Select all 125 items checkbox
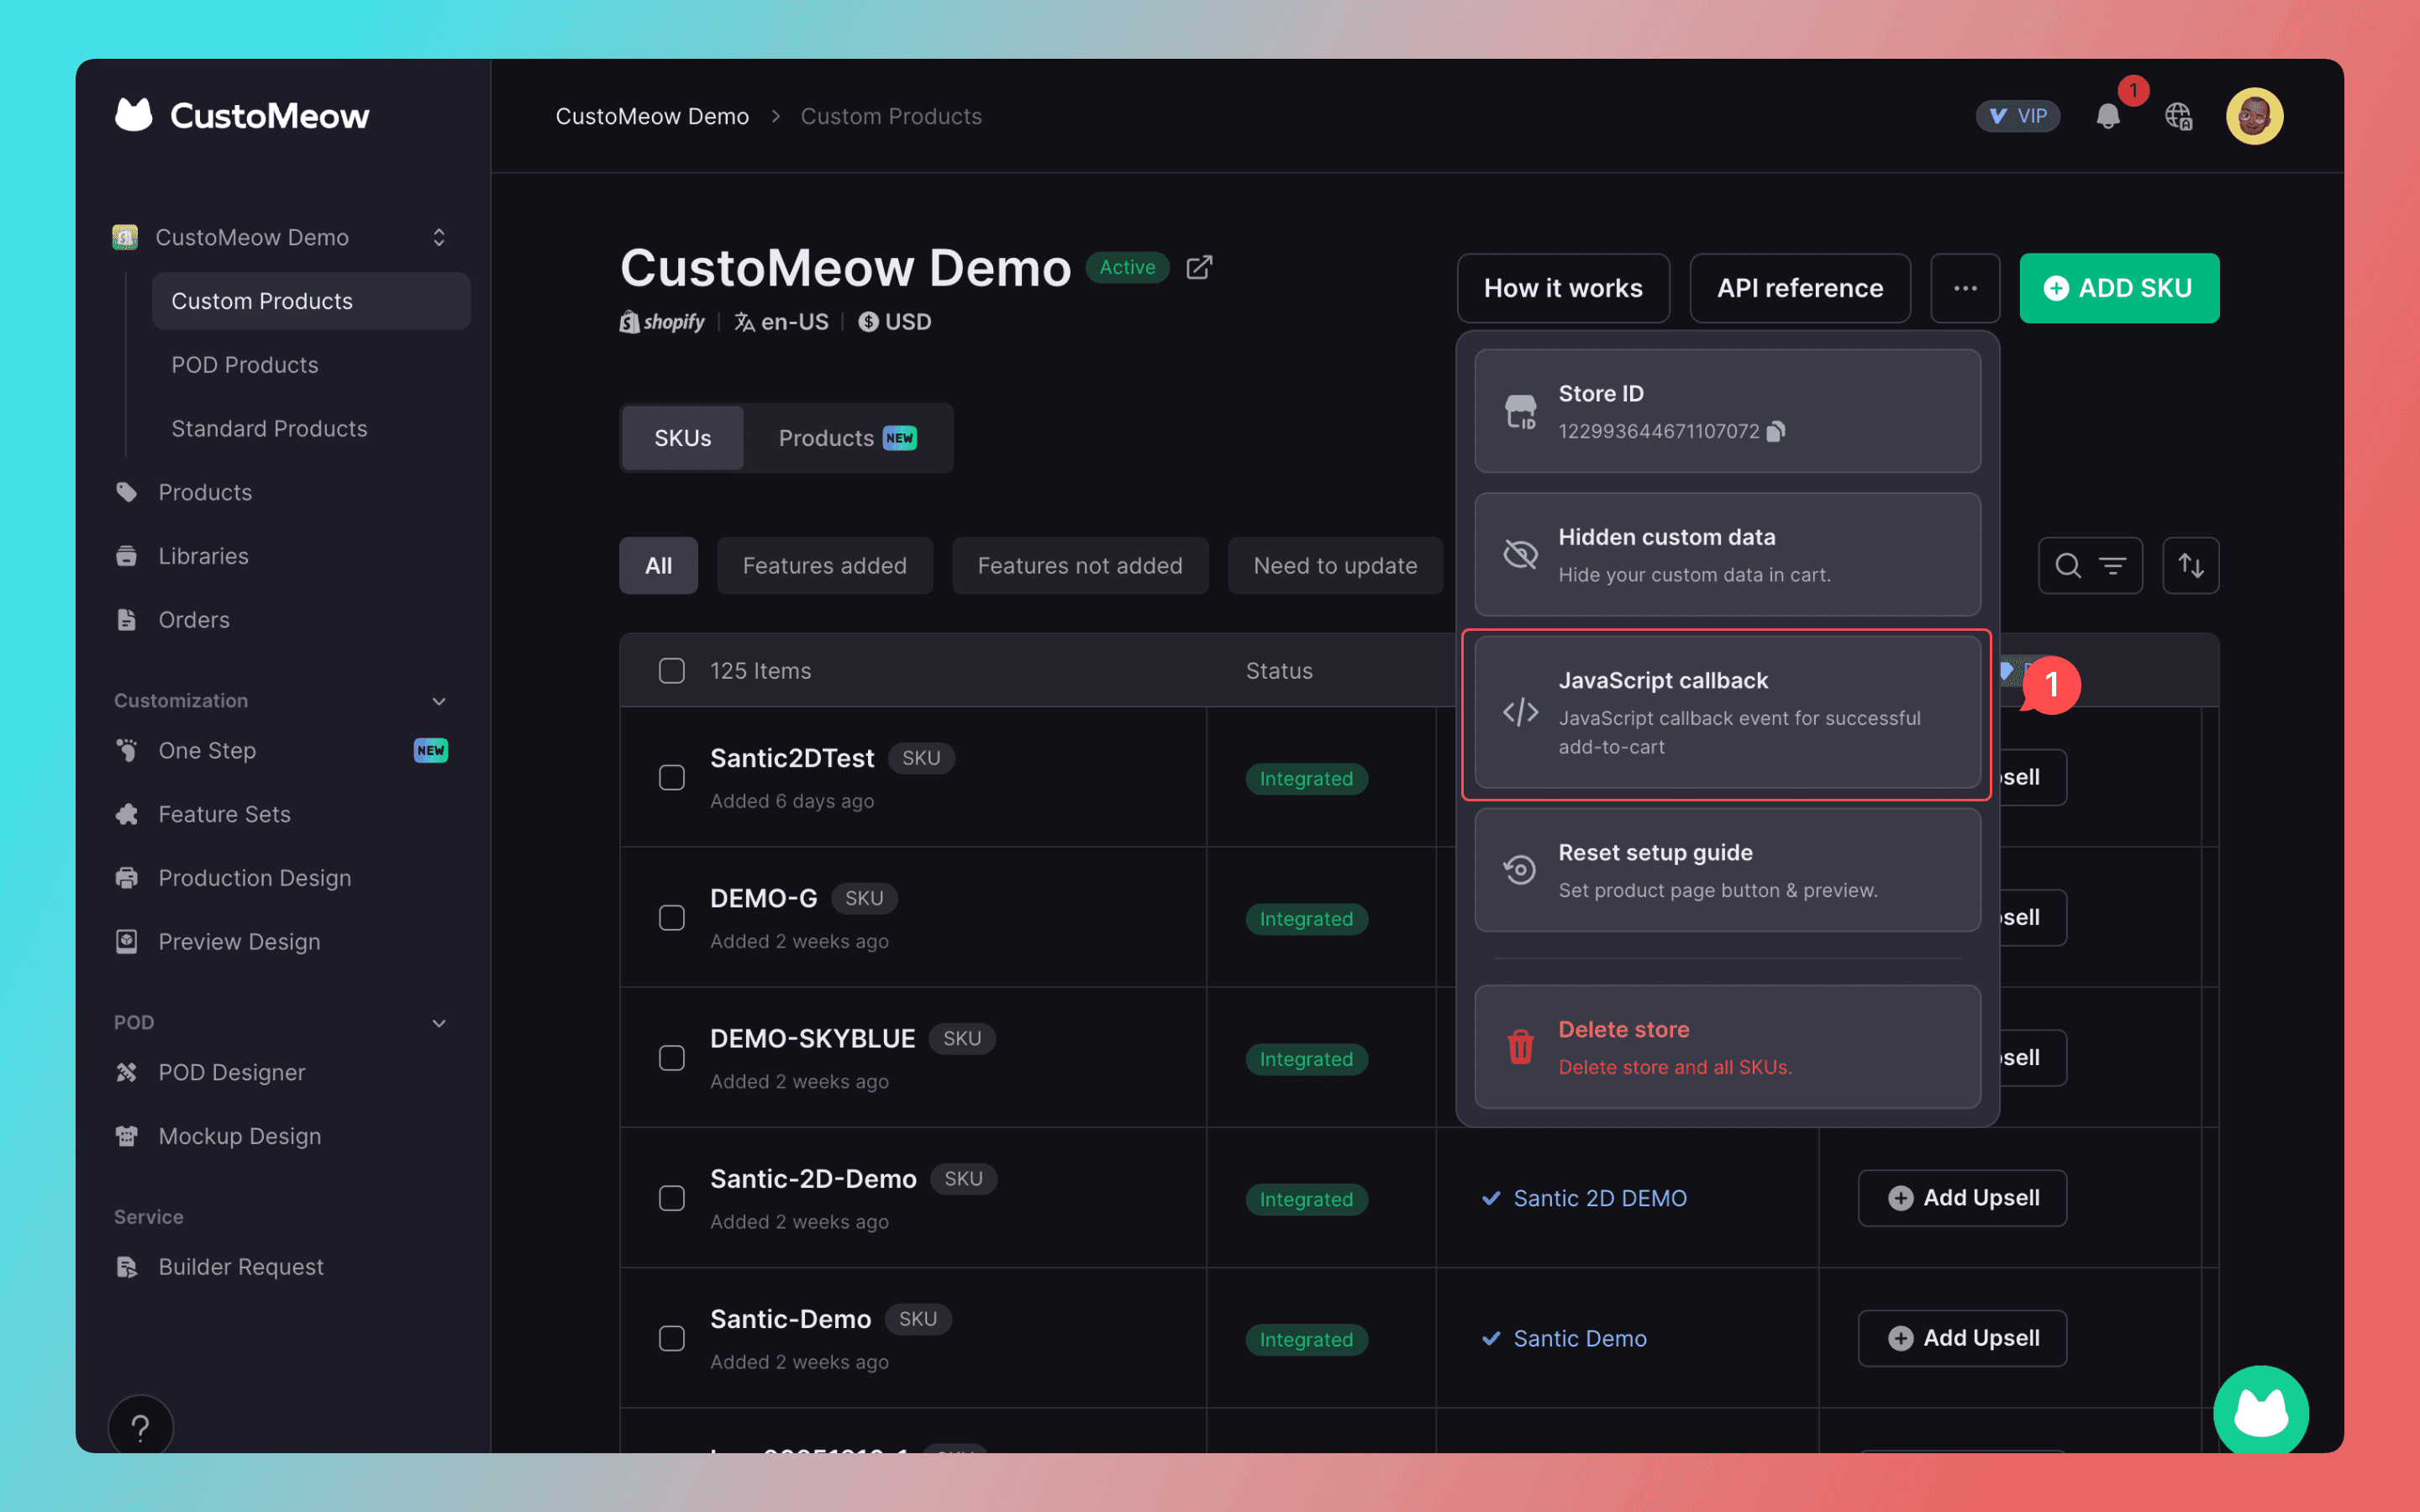Screen dimensions: 2420x1512 coord(672,671)
